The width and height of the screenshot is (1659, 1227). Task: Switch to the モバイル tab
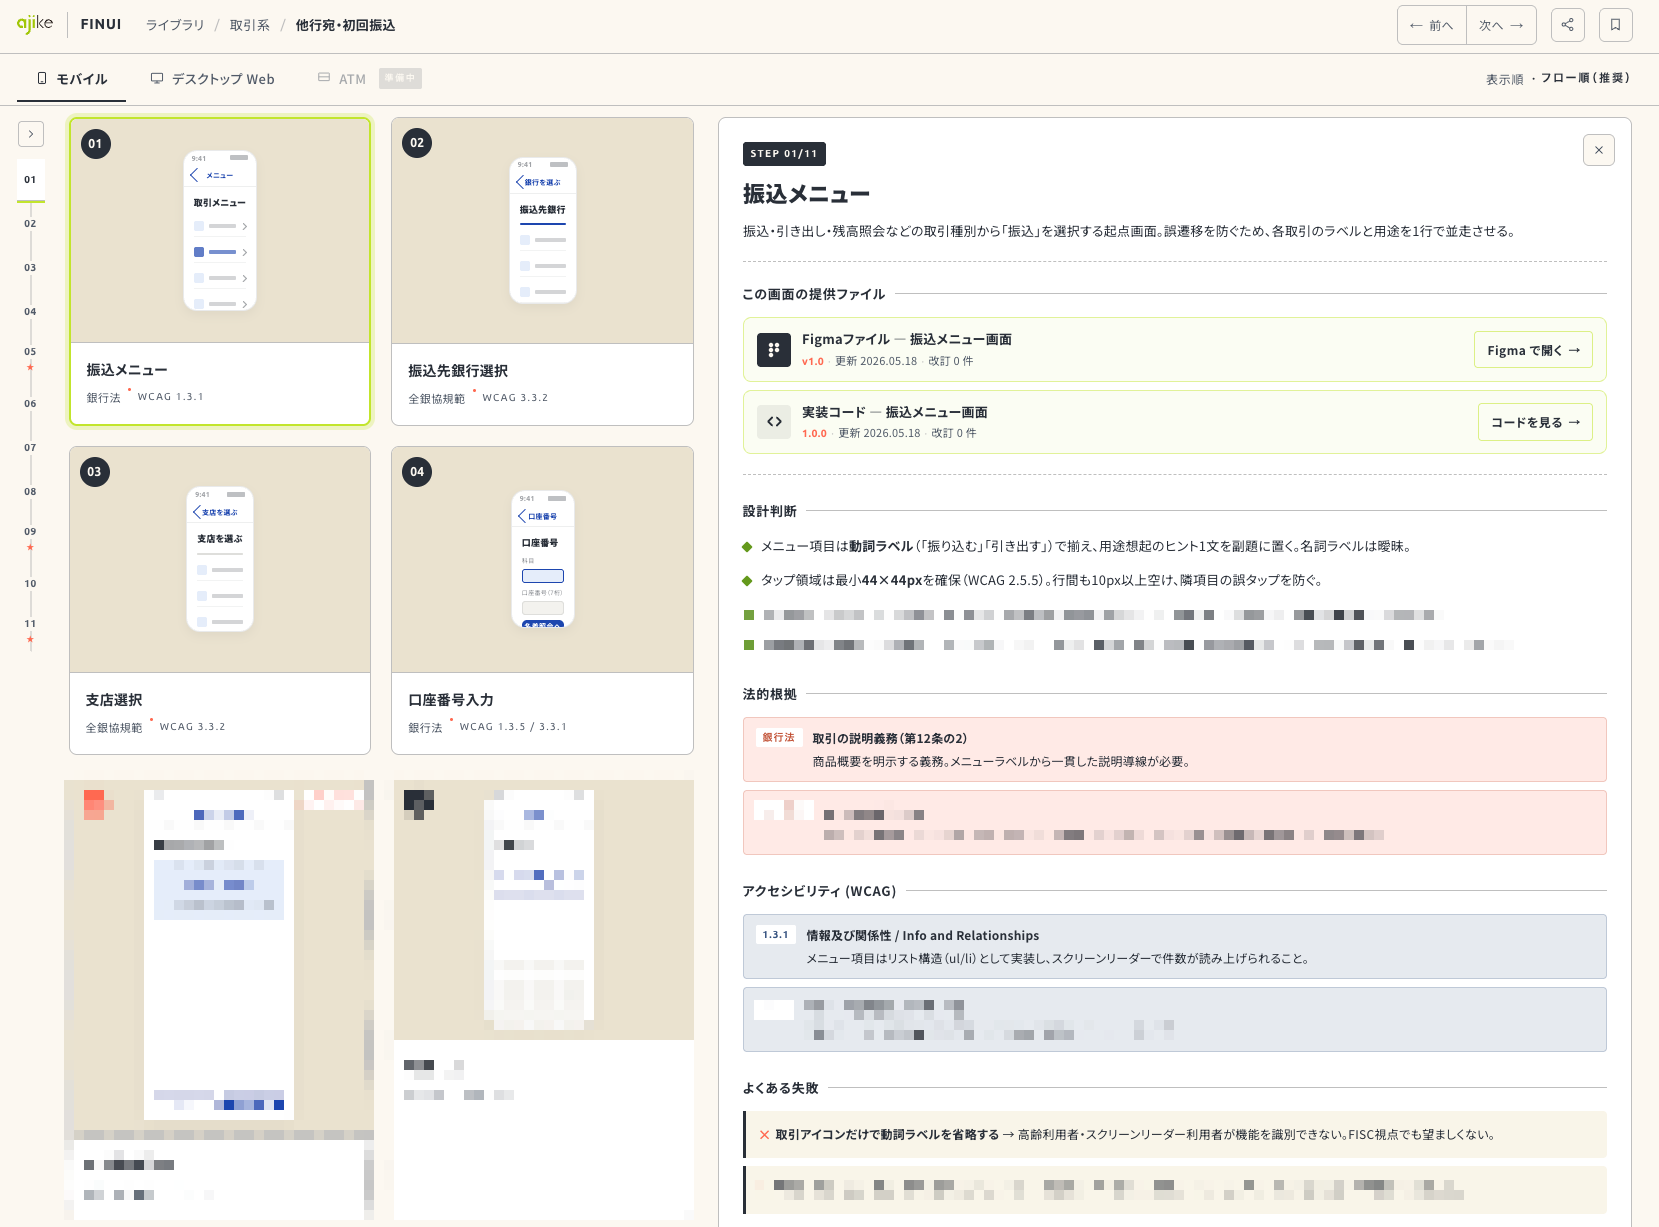coord(71,79)
